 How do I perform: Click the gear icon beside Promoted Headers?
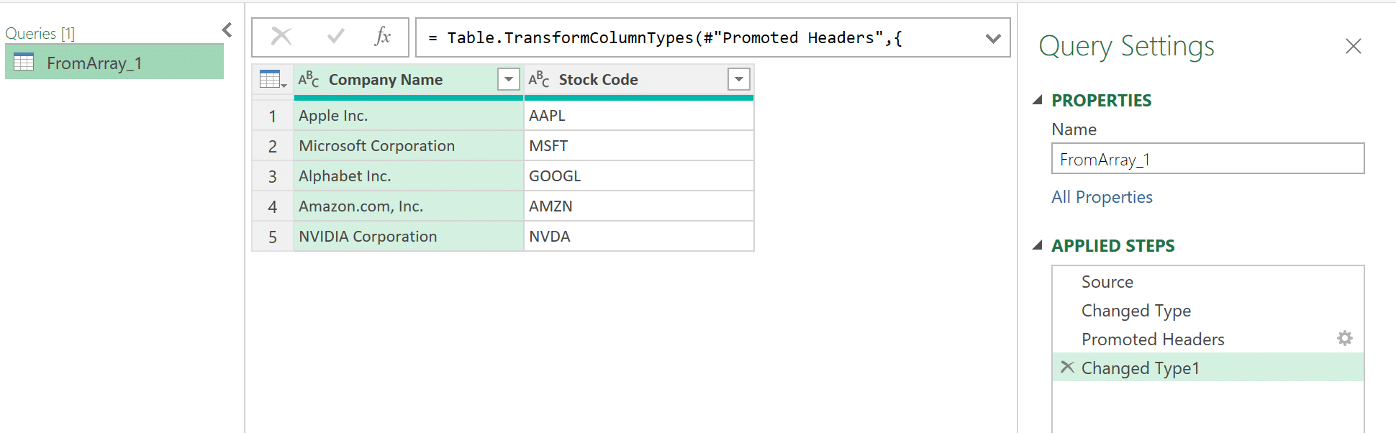point(1345,339)
